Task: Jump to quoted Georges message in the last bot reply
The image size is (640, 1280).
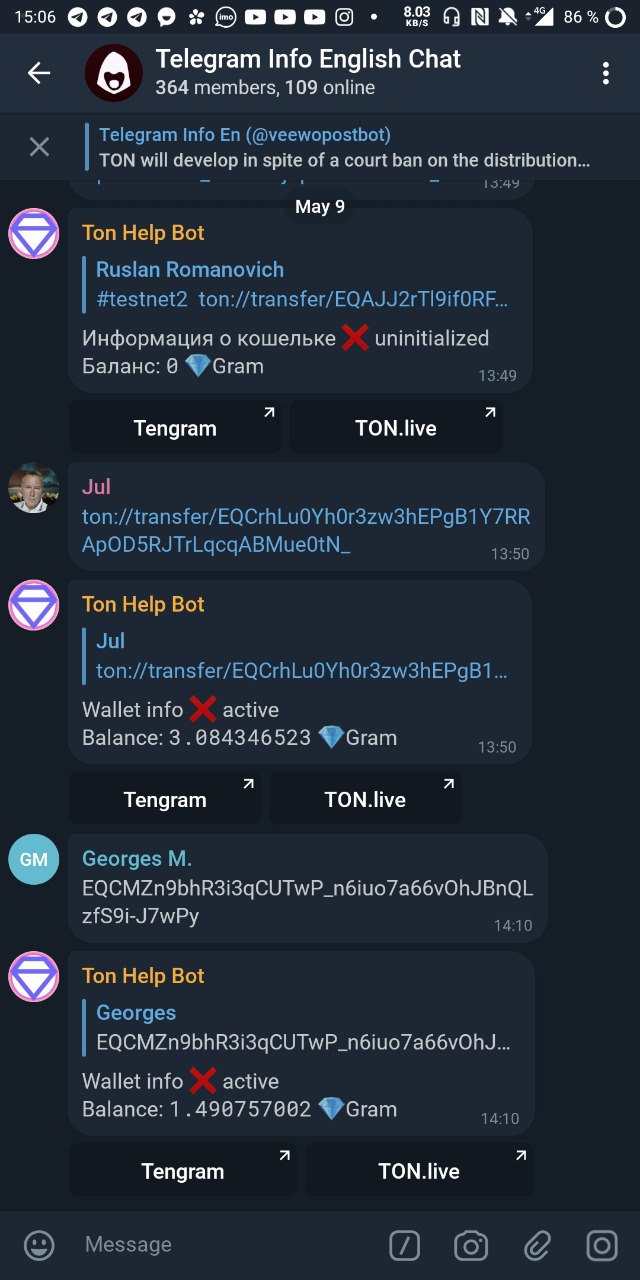Action: (x=300, y=1028)
